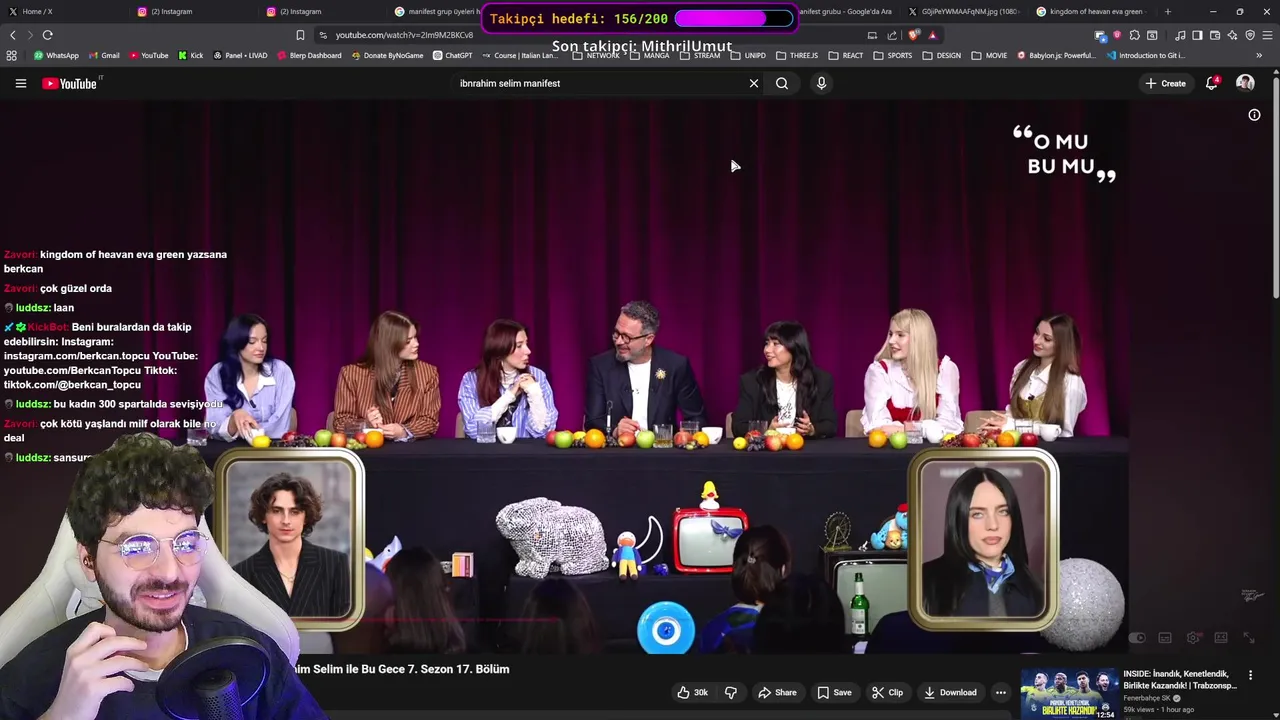Open the YouTube account avatar menu
1280x720 pixels.
1245,83
